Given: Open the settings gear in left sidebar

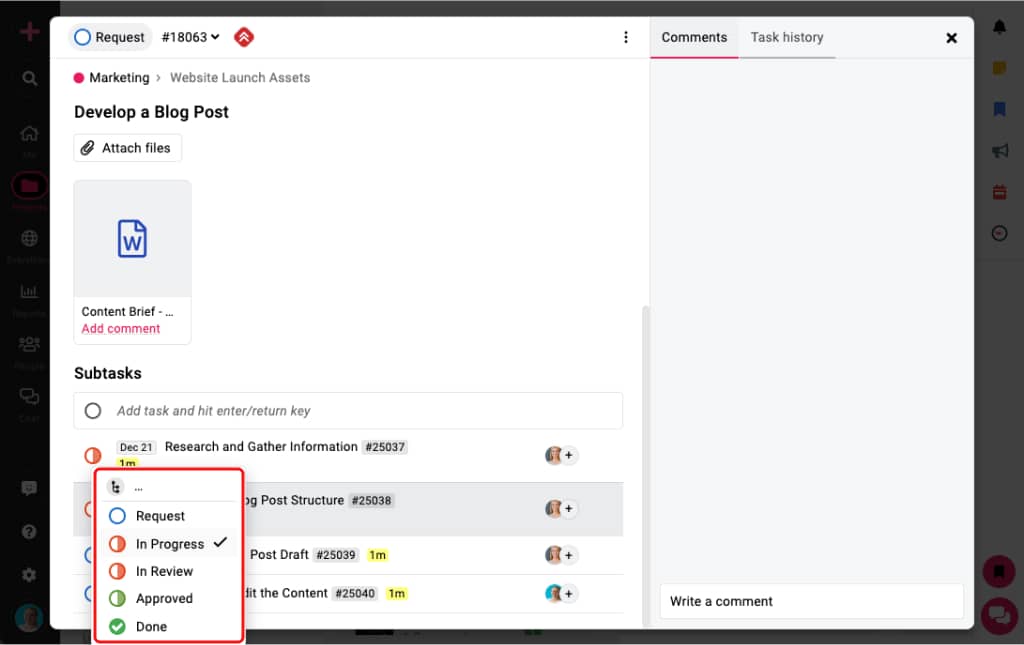Looking at the screenshot, I should 29,574.
